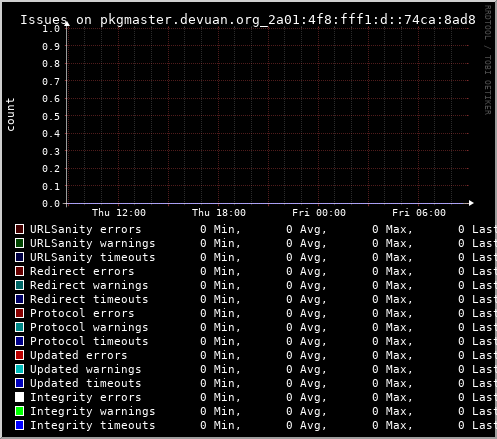This screenshot has width=497, height=439.
Task: Click the RRDTOOL / TOBI OETIKER watermark
Action: pos(487,60)
